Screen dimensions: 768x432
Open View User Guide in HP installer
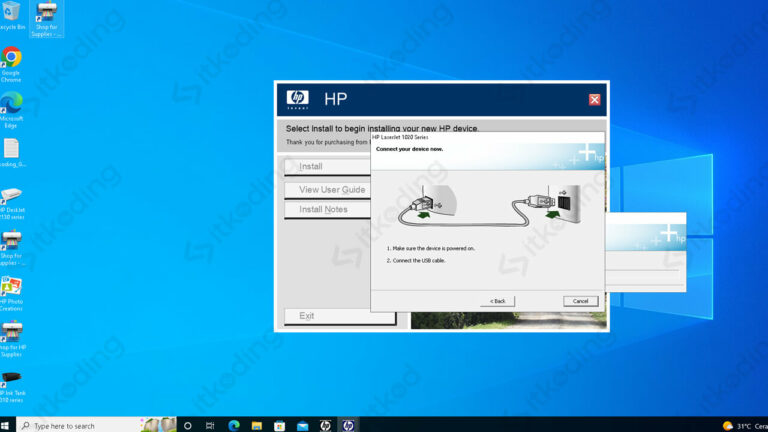pos(327,190)
